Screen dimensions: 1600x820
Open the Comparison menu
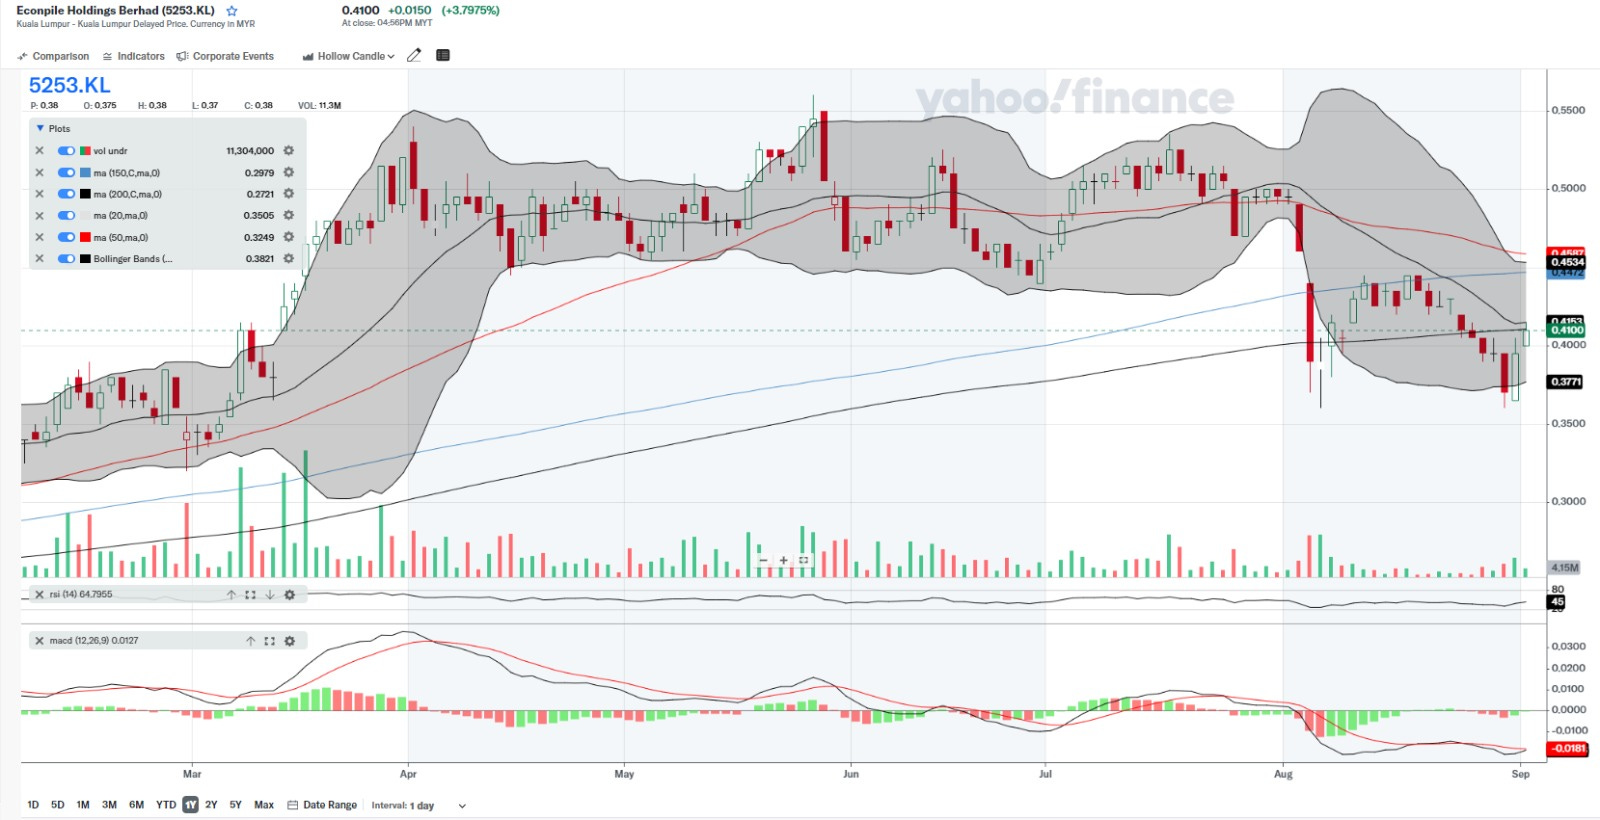point(53,56)
